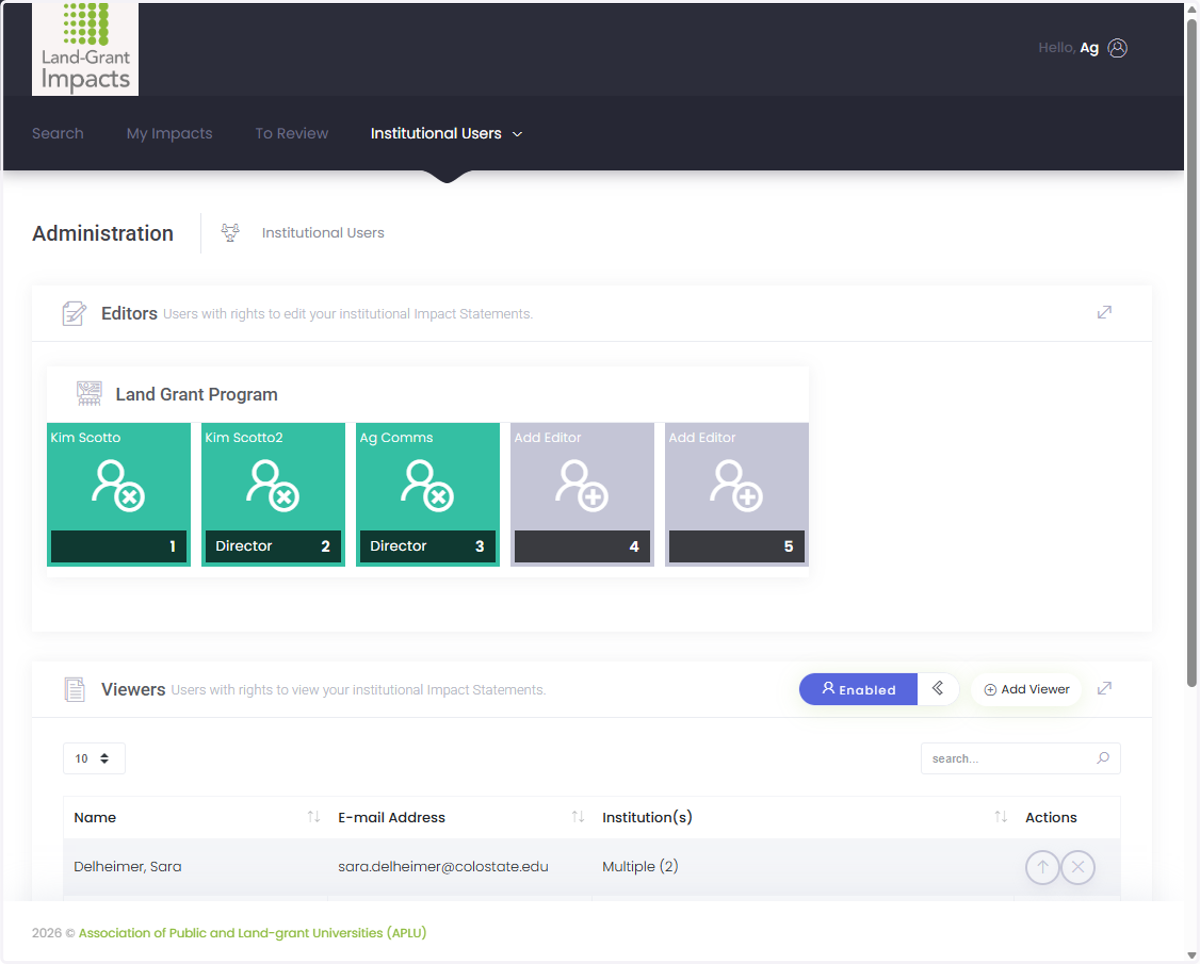Viewport: 1200px width, 964px height.
Task: Click the Editors panel heading
Action: pyautogui.click(x=129, y=313)
